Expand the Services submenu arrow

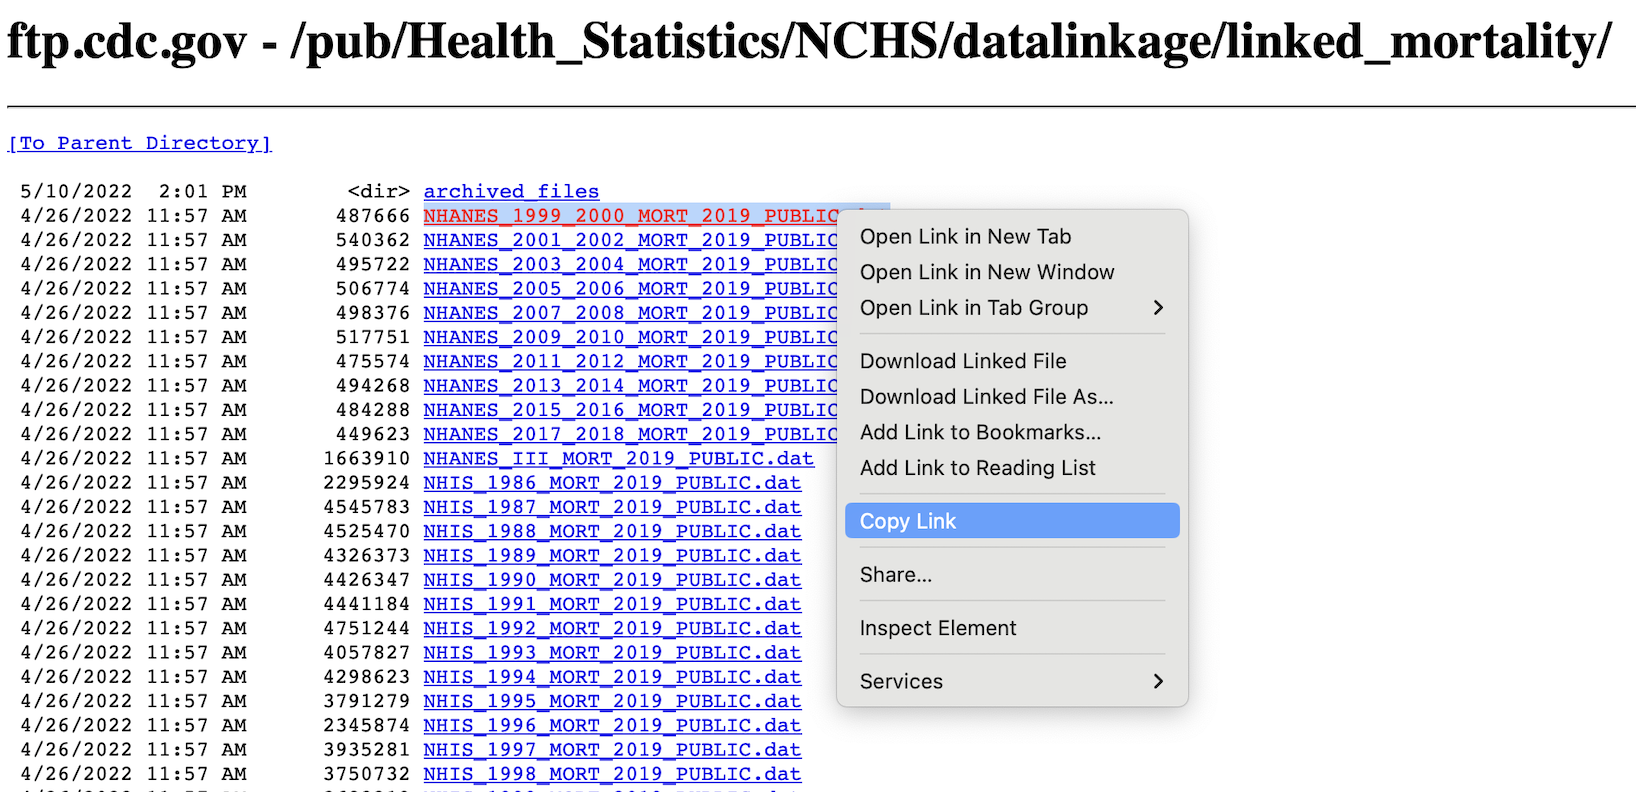click(x=1158, y=681)
